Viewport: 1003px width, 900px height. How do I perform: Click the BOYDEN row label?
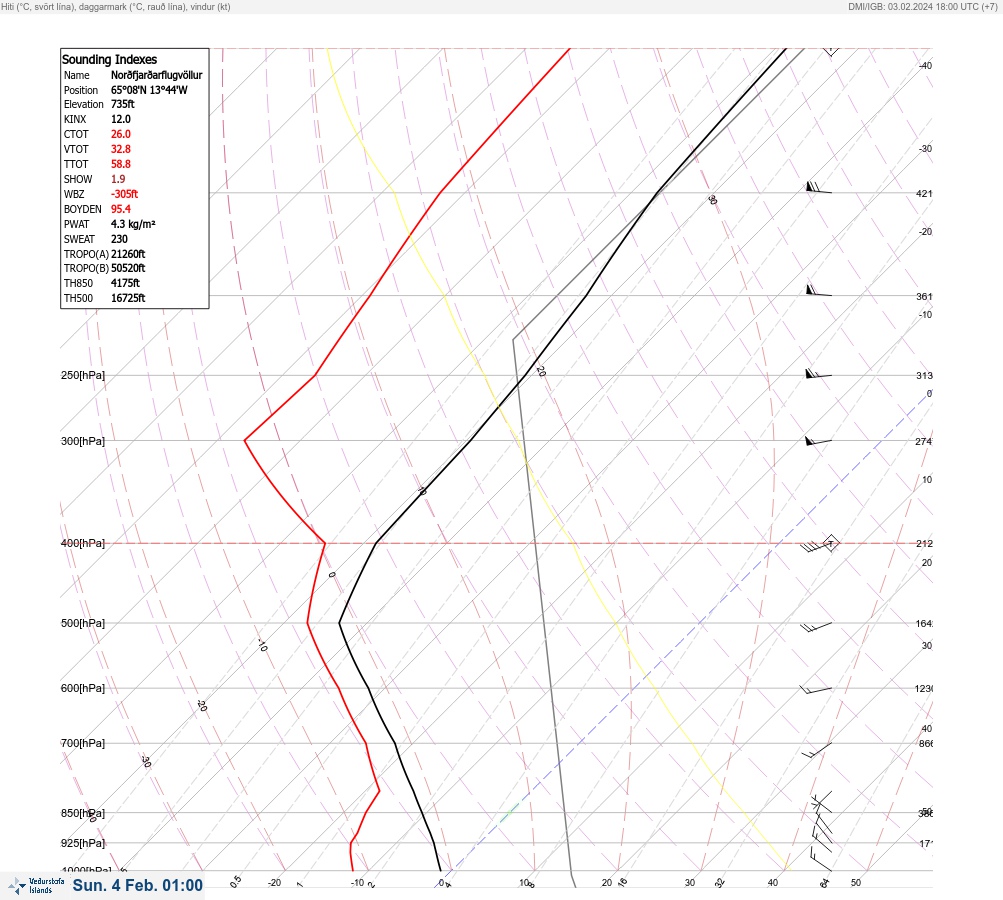83,209
